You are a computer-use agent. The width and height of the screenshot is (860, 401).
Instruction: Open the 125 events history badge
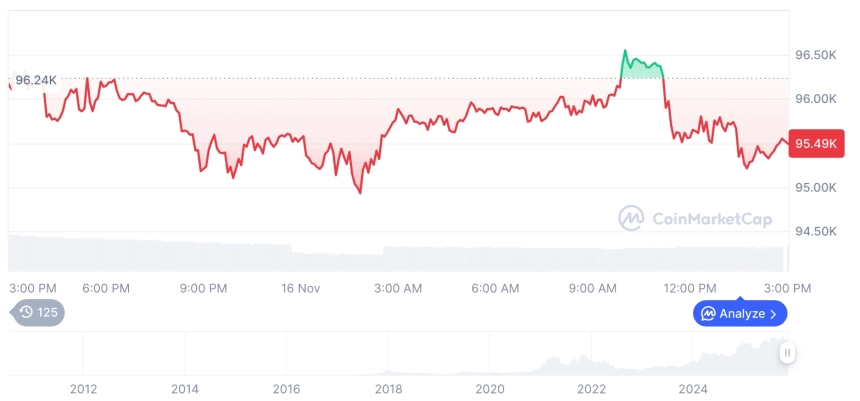(40, 312)
